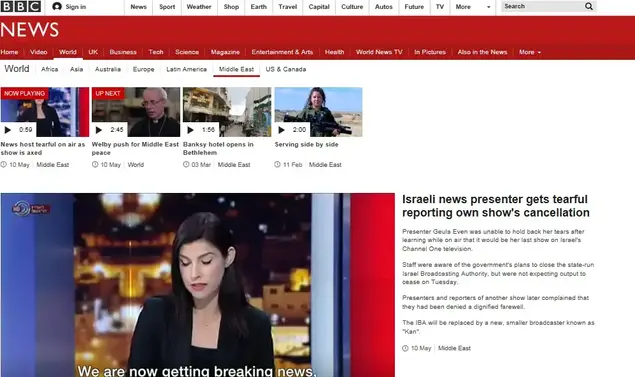Play the News host tearful video
Image resolution: width=635 pixels, height=377 pixels.
[8, 130]
